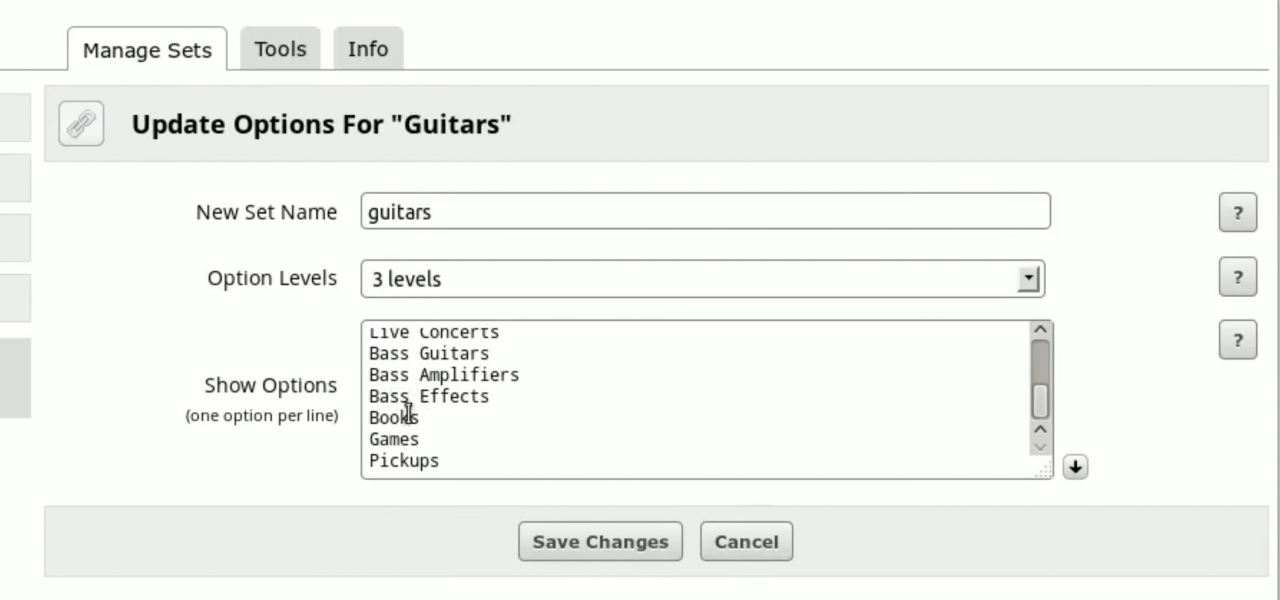Place cursor on the Games line
The image size is (1280, 600).
pyautogui.click(x=394, y=439)
